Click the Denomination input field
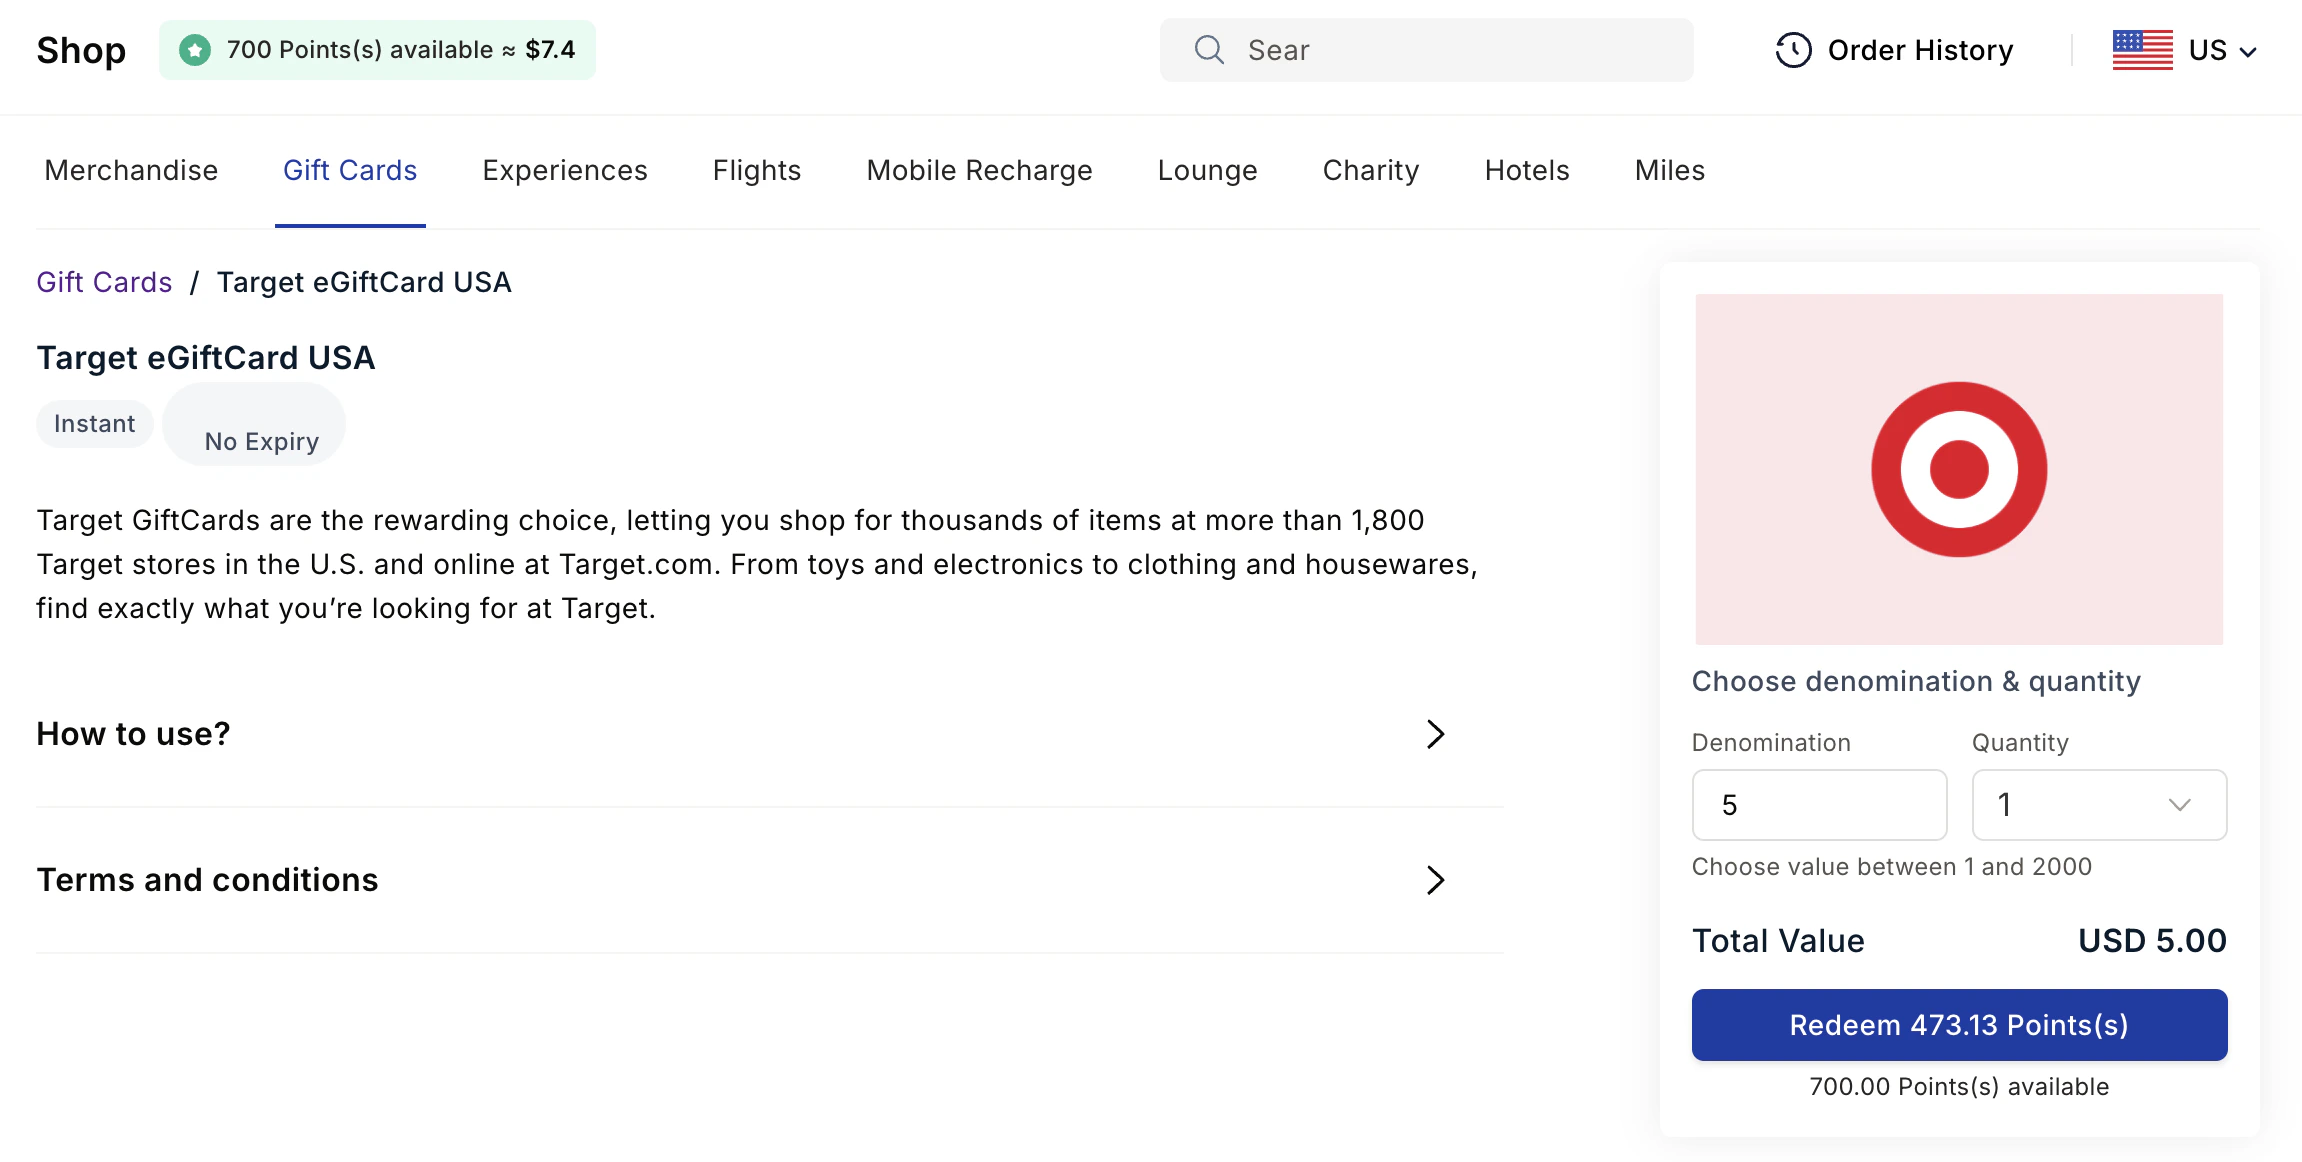This screenshot has height=1162, width=2302. coord(1819,805)
